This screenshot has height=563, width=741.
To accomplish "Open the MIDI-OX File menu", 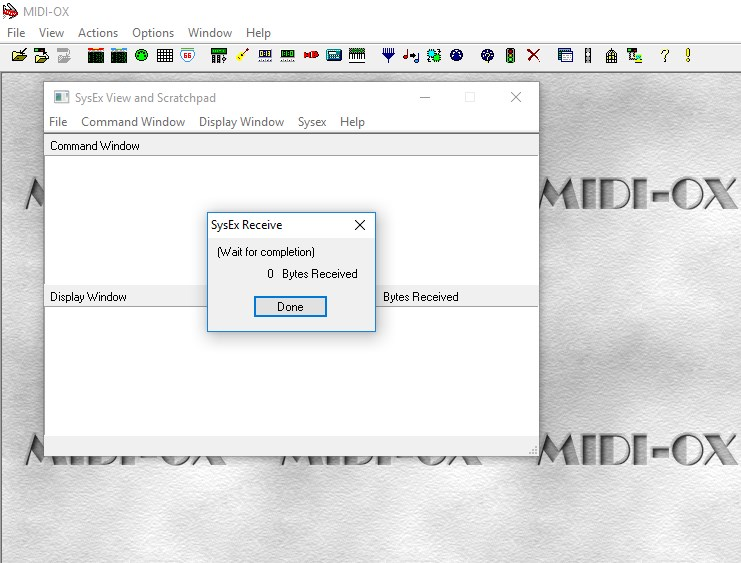I will 16,33.
